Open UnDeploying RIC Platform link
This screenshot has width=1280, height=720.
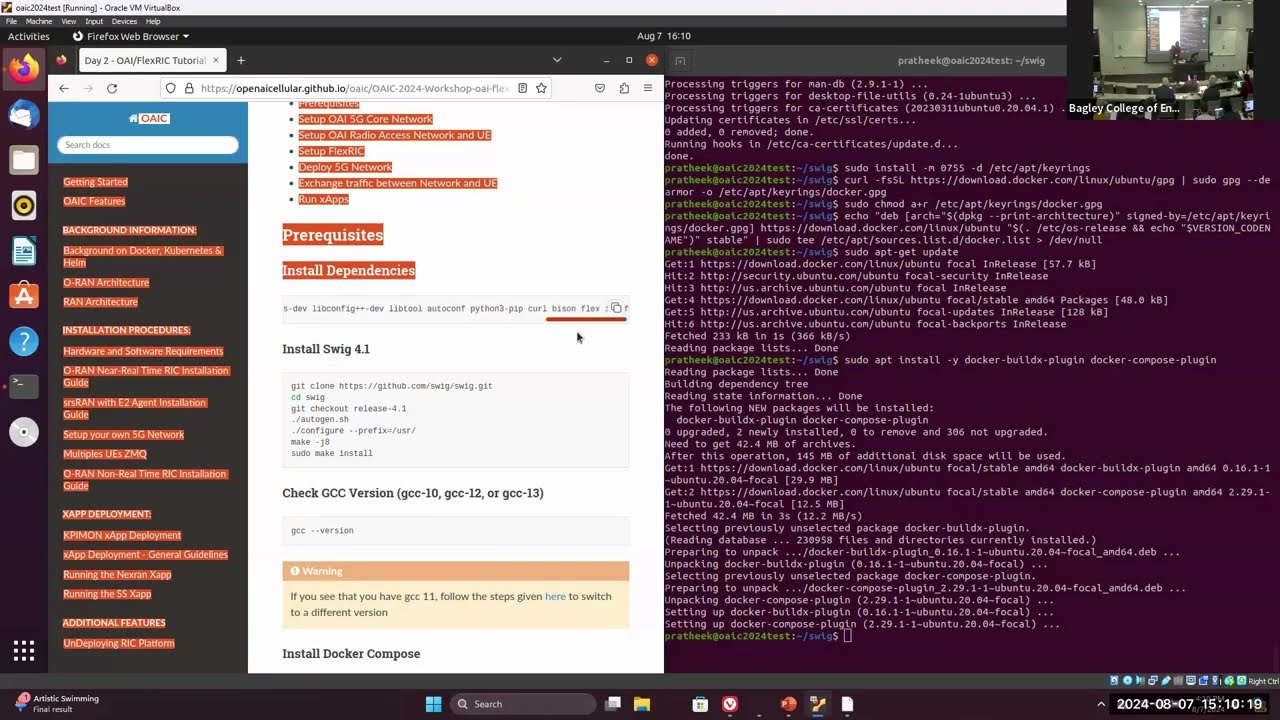tap(119, 643)
